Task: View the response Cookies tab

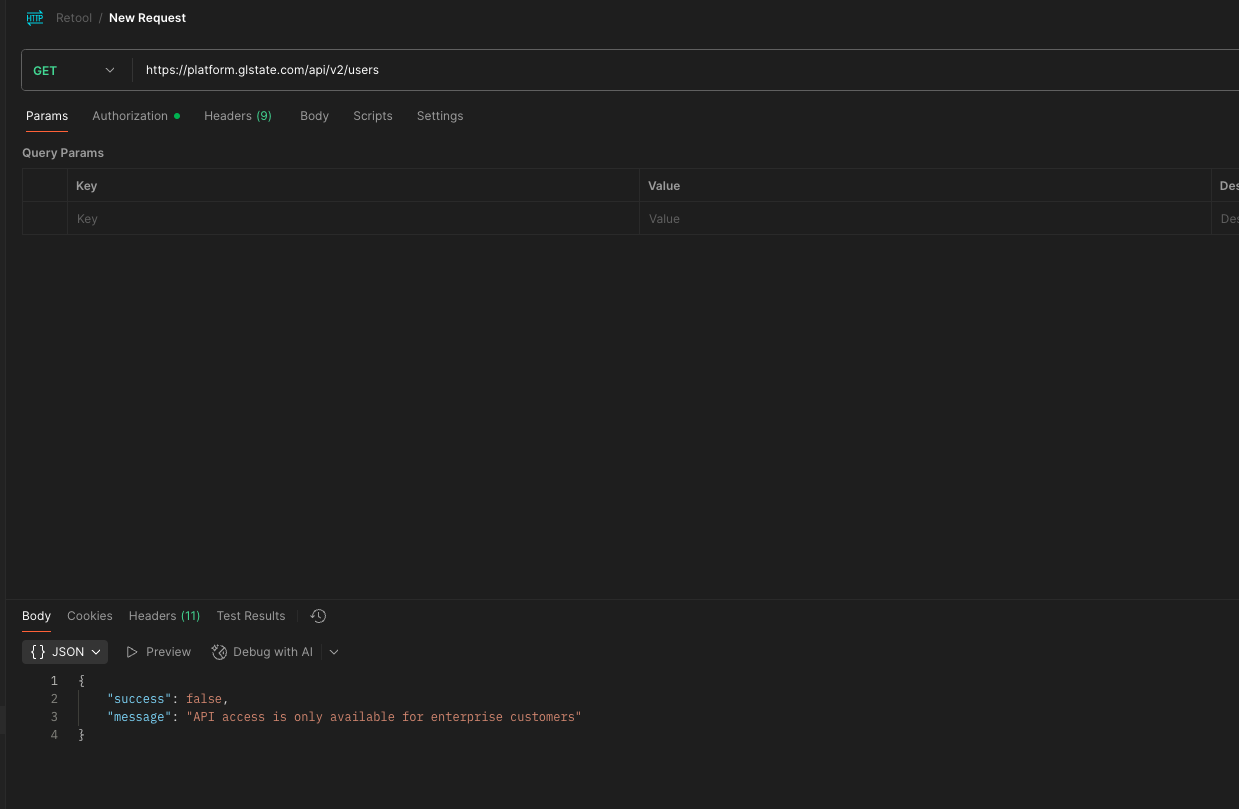Action: [90, 616]
